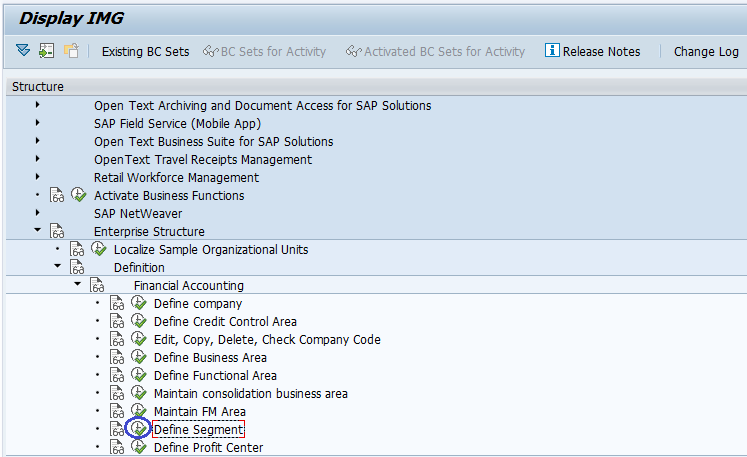
Task: Execute Maintain FM Area activity icon
Action: 139,410
